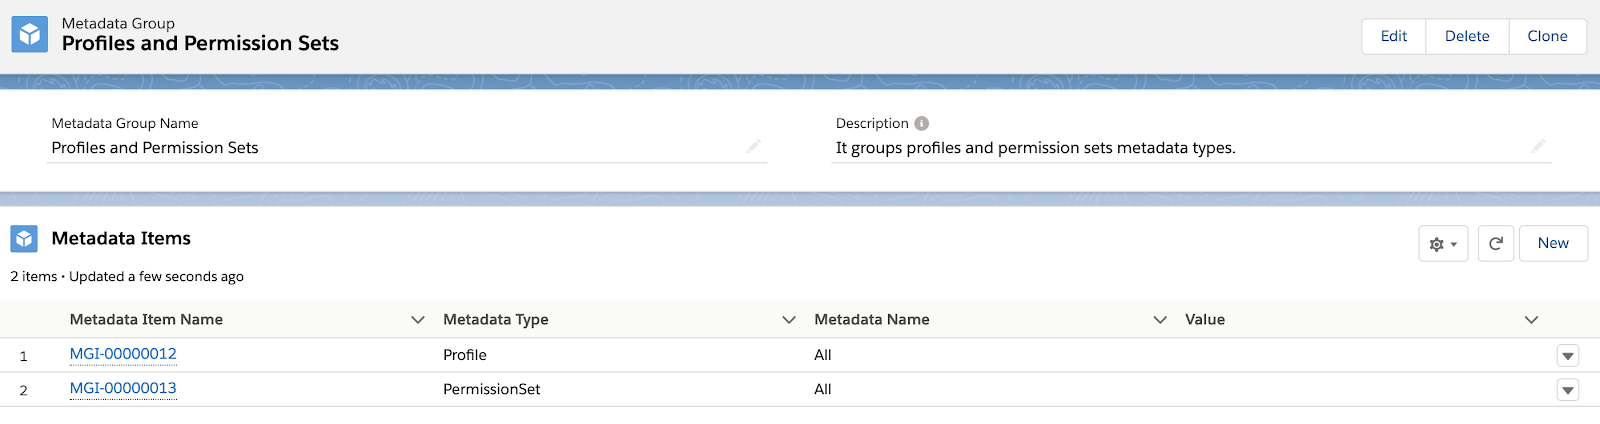Delete this Metadata Group
The width and height of the screenshot is (1600, 424).
coord(1467,36)
